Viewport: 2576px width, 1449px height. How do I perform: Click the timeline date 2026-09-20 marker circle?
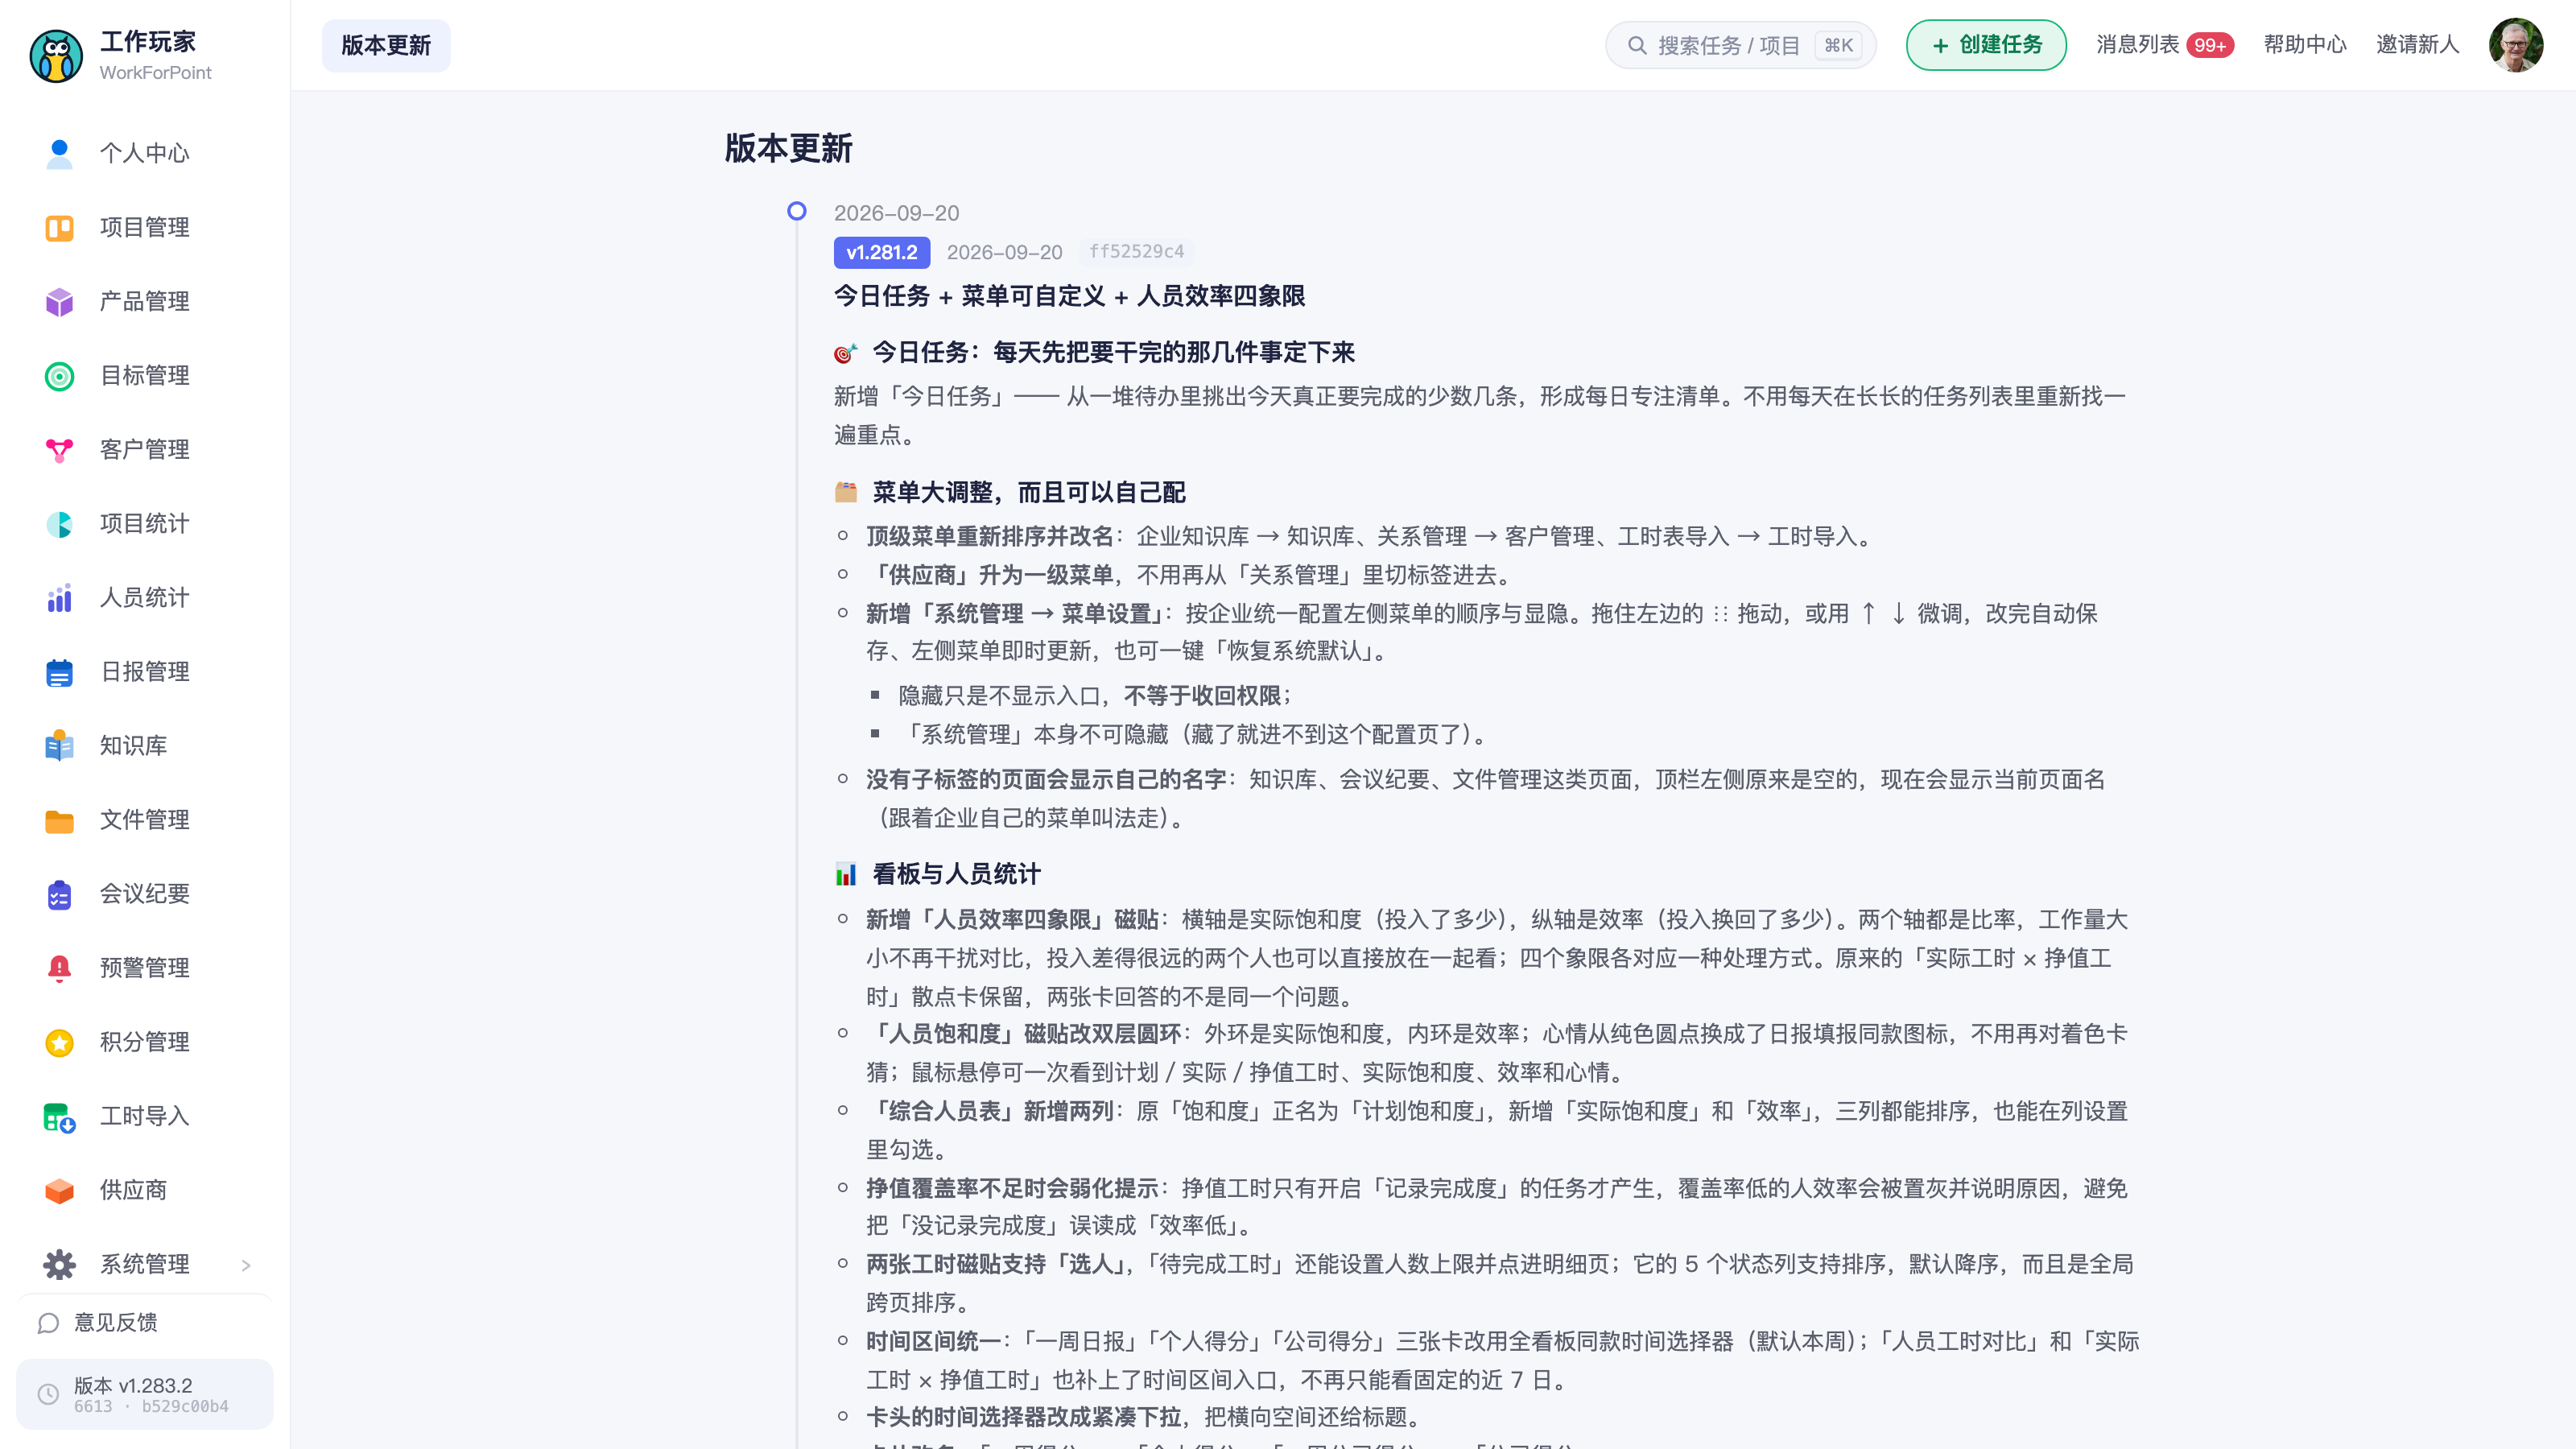(797, 211)
